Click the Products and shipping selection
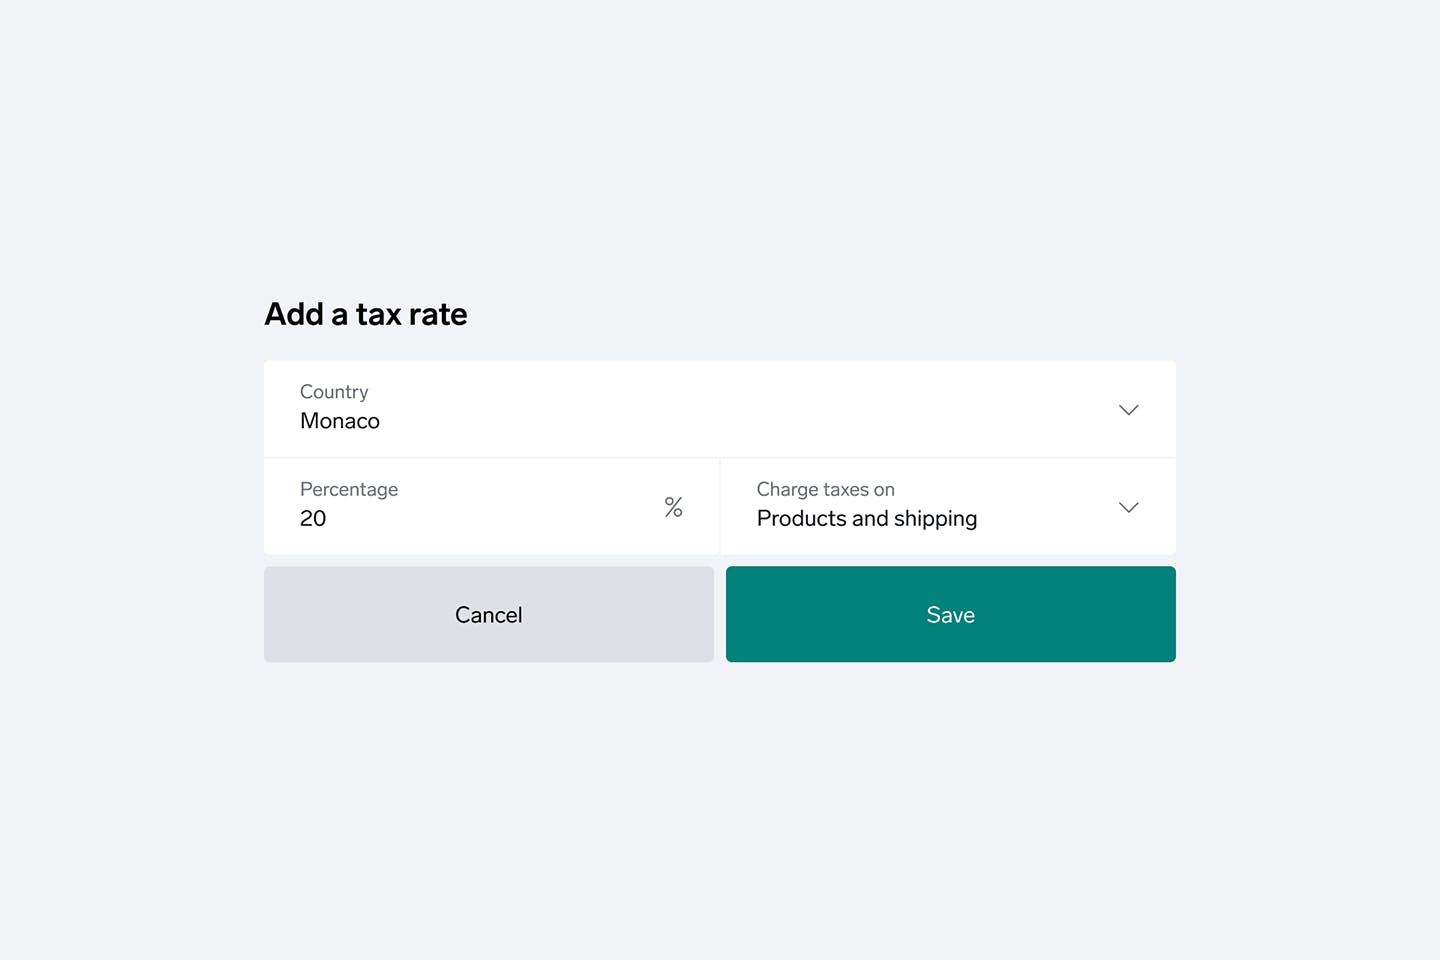Viewport: 1440px width, 960px height. [867, 519]
